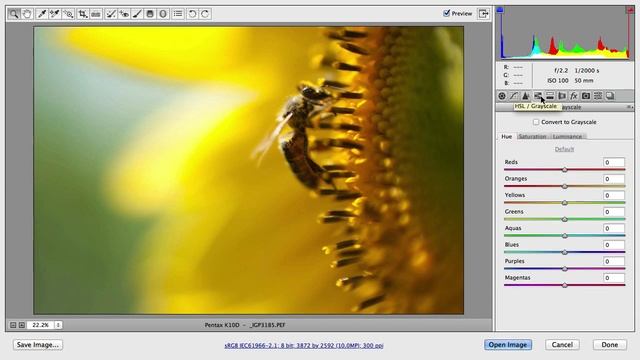640x360 pixels.
Task: Select the Zoom tool
Action: pyautogui.click(x=14, y=14)
